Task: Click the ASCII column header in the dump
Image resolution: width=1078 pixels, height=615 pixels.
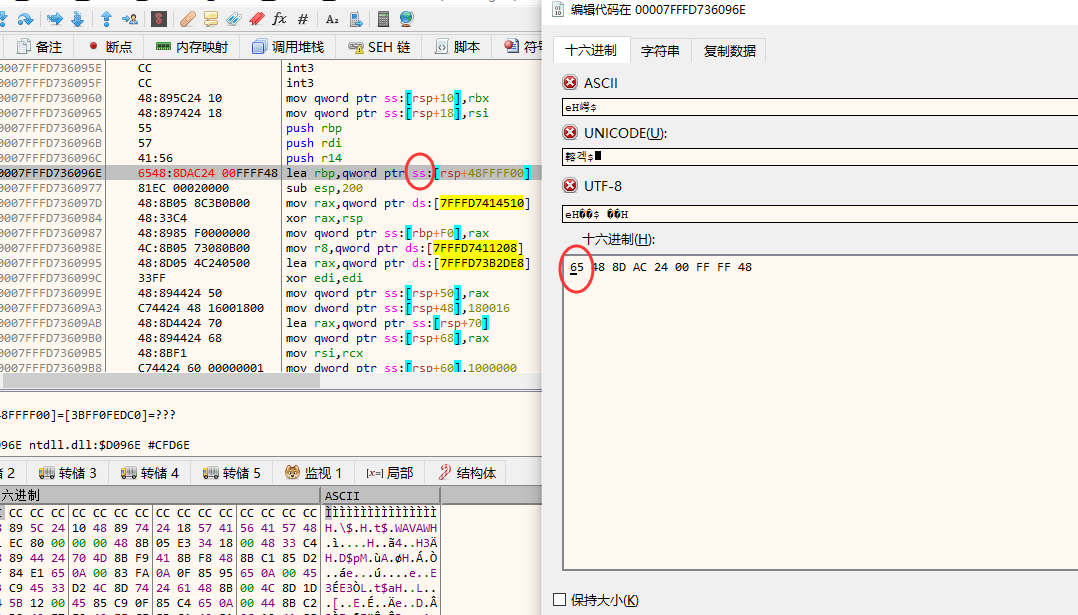Action: click(x=380, y=495)
